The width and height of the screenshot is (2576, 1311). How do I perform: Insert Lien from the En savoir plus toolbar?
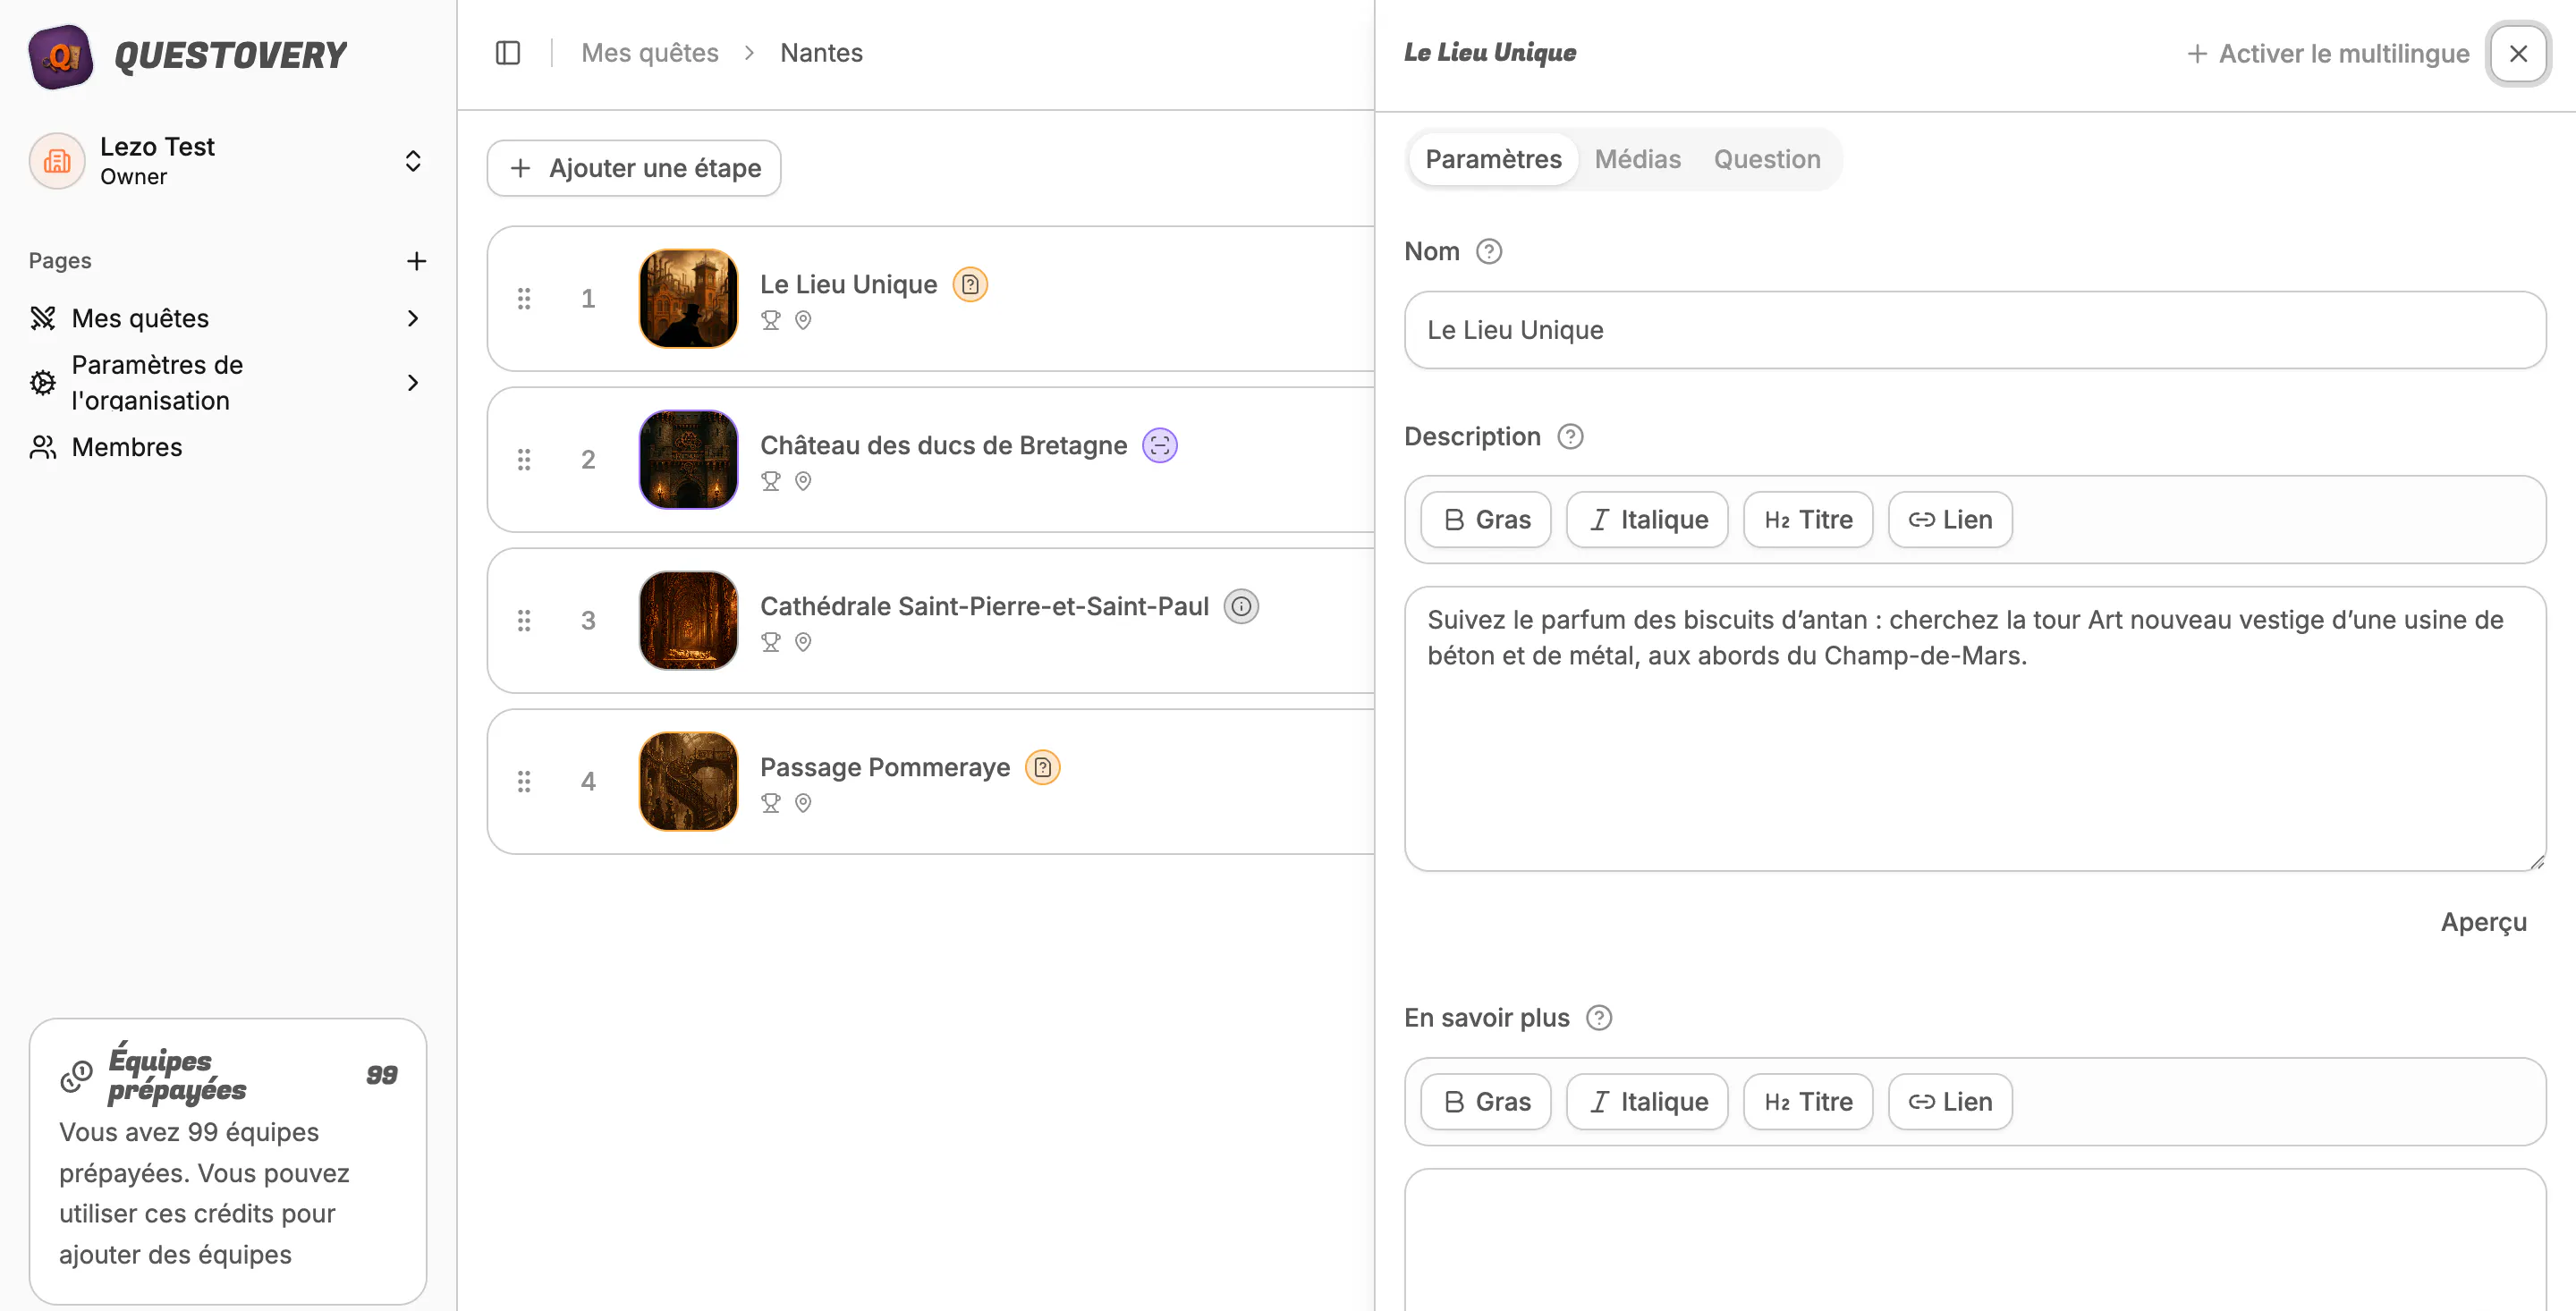coord(1950,1102)
